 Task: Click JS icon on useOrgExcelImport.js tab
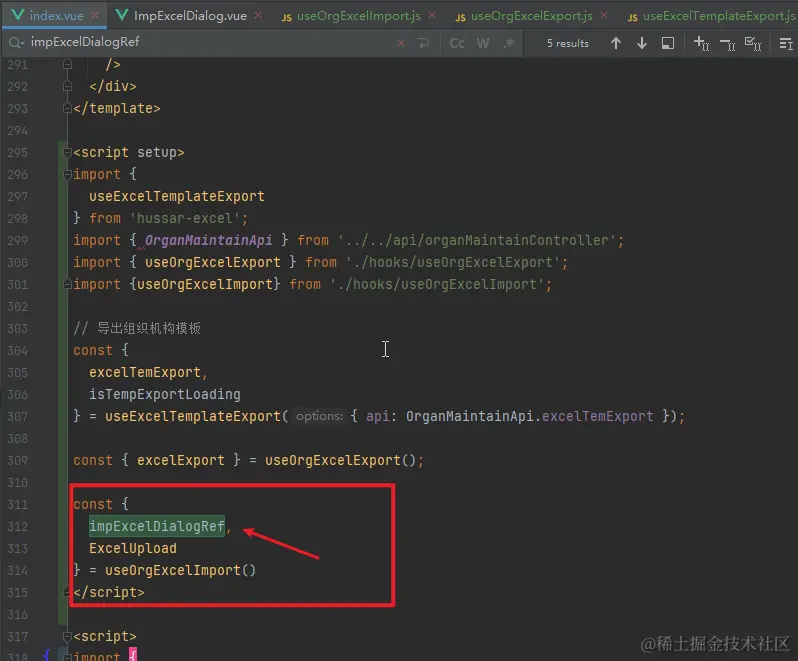coord(287,17)
